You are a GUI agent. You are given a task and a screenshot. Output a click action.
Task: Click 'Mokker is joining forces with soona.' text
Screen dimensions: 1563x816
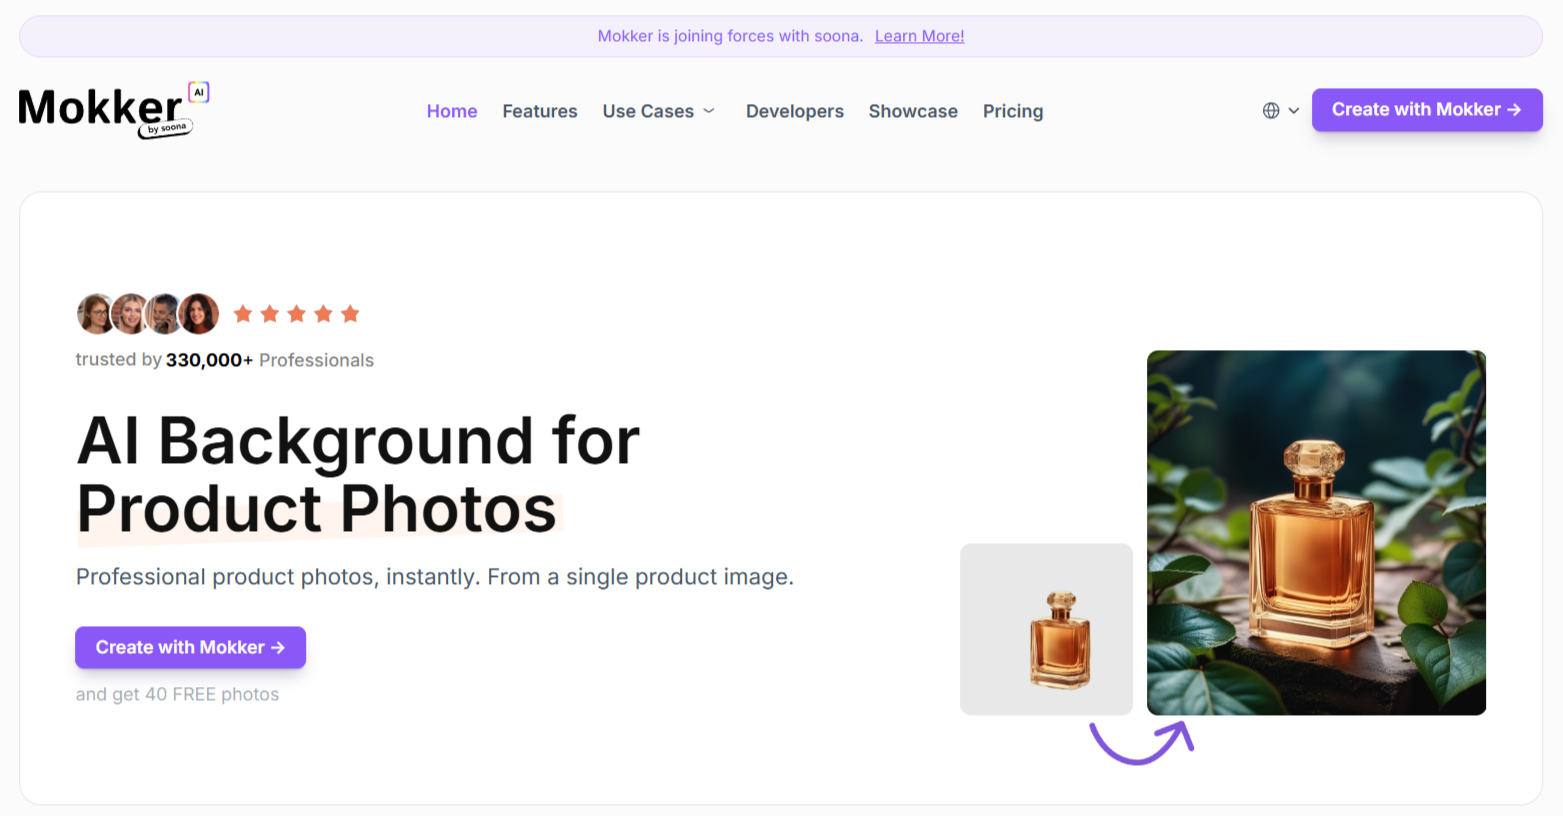point(730,36)
